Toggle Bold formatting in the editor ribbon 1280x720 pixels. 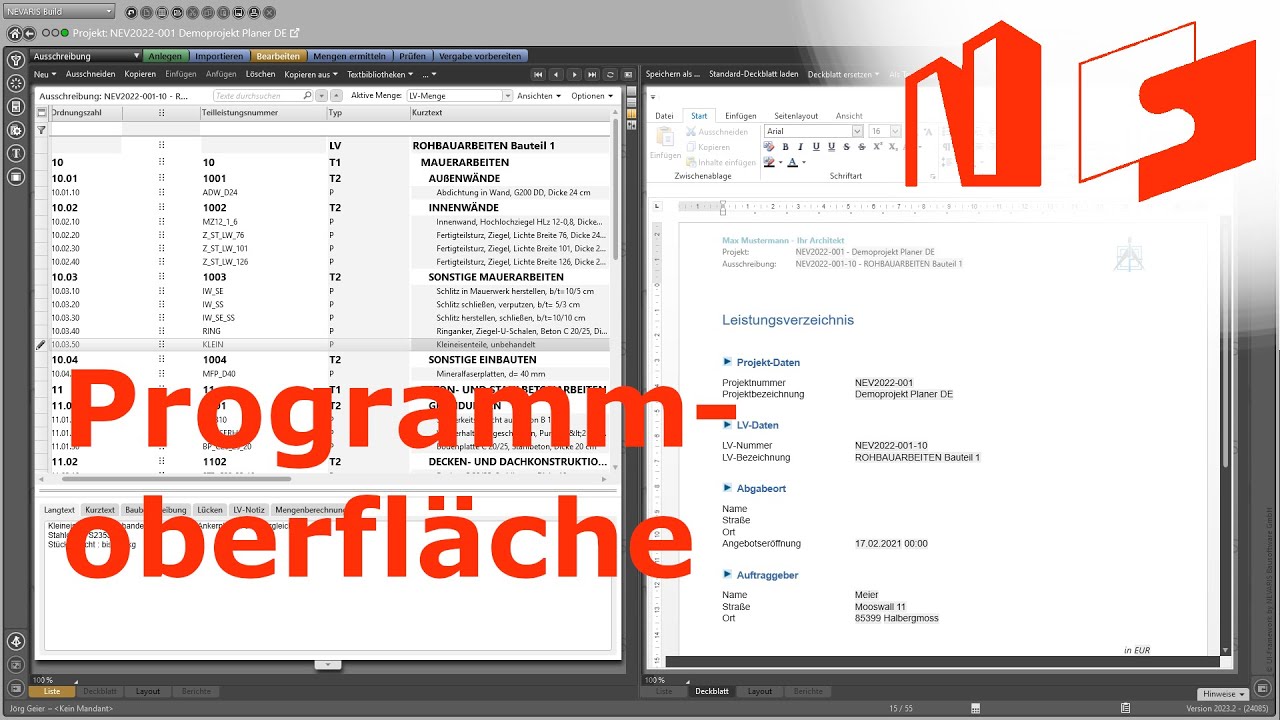[x=784, y=147]
